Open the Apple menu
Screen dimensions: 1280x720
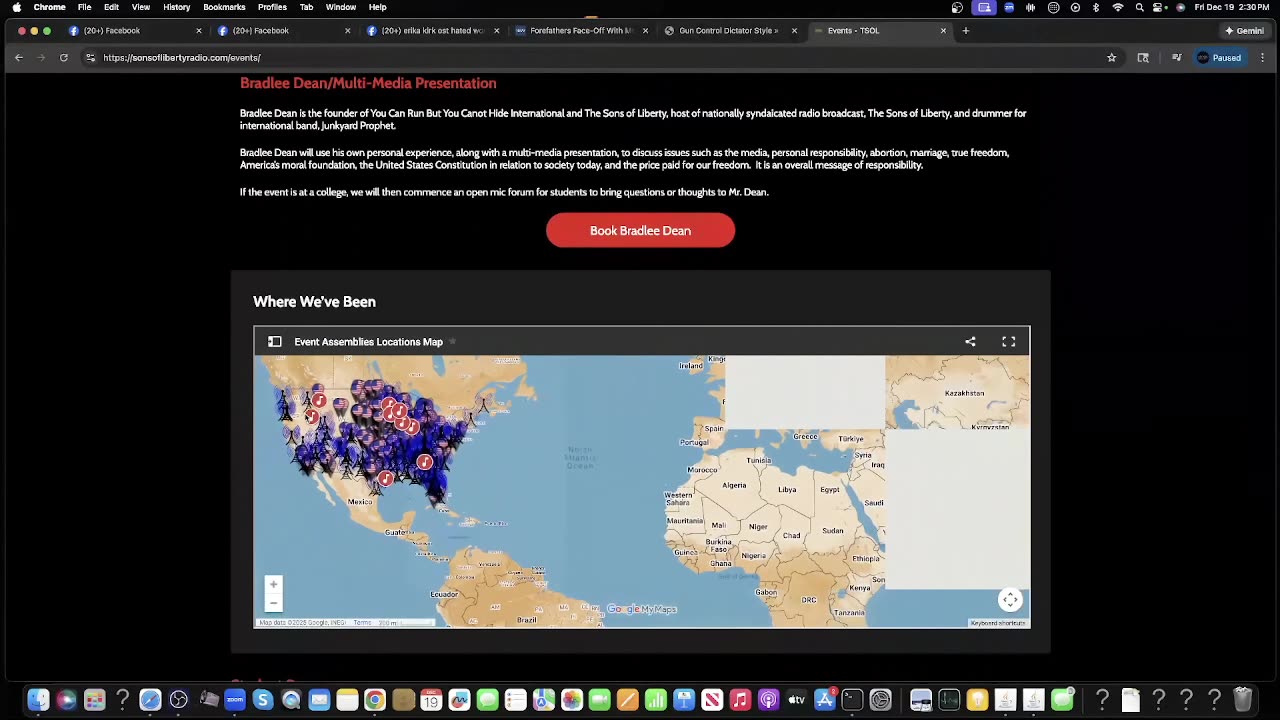click(x=16, y=7)
